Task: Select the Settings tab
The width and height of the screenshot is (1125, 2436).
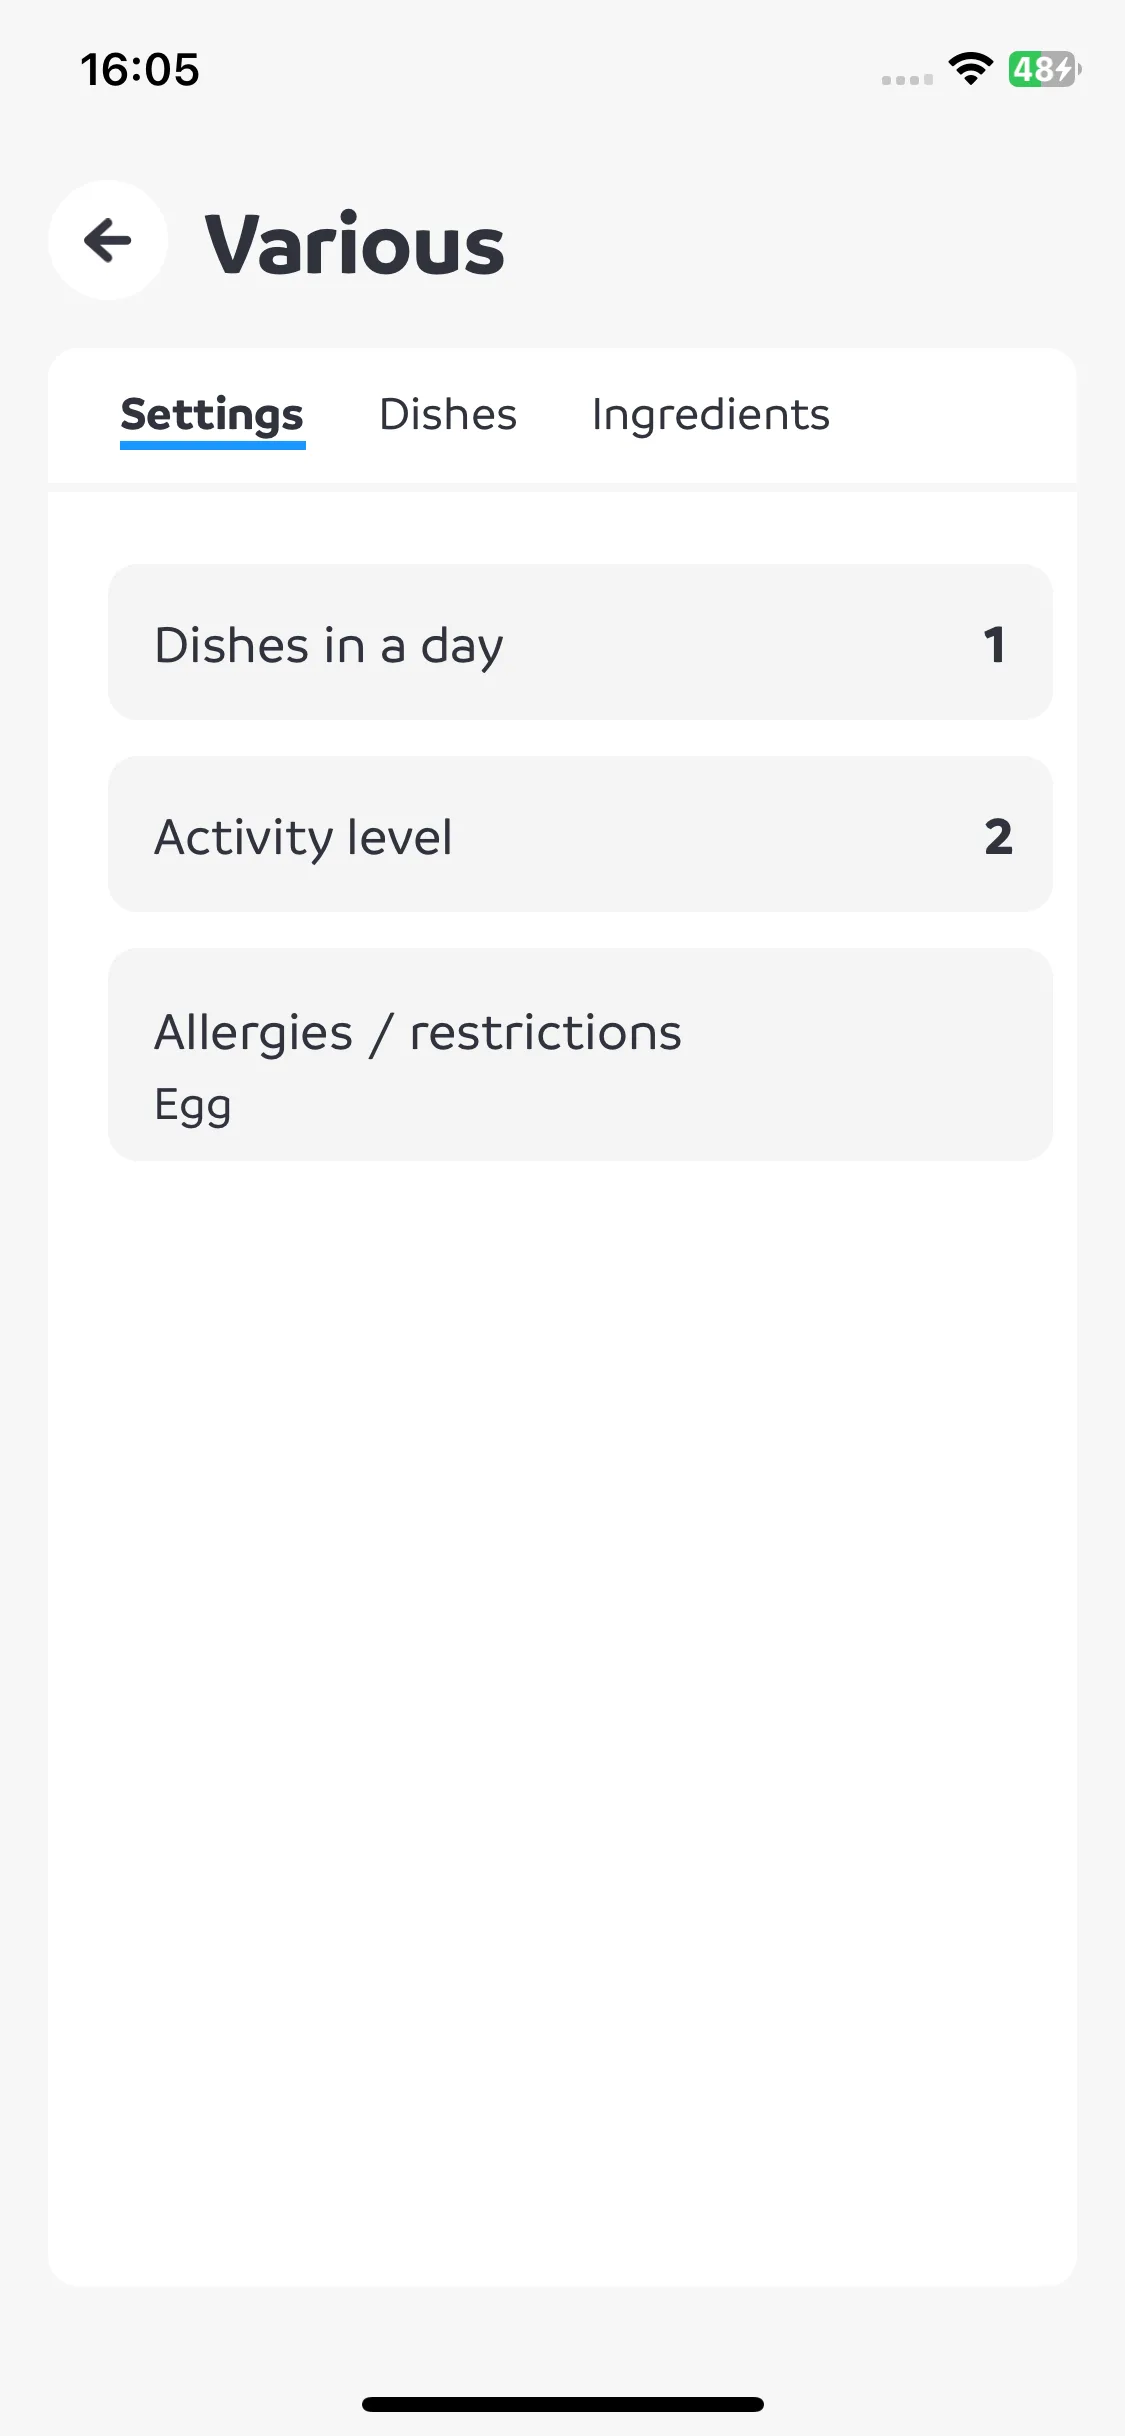Action: point(212,416)
